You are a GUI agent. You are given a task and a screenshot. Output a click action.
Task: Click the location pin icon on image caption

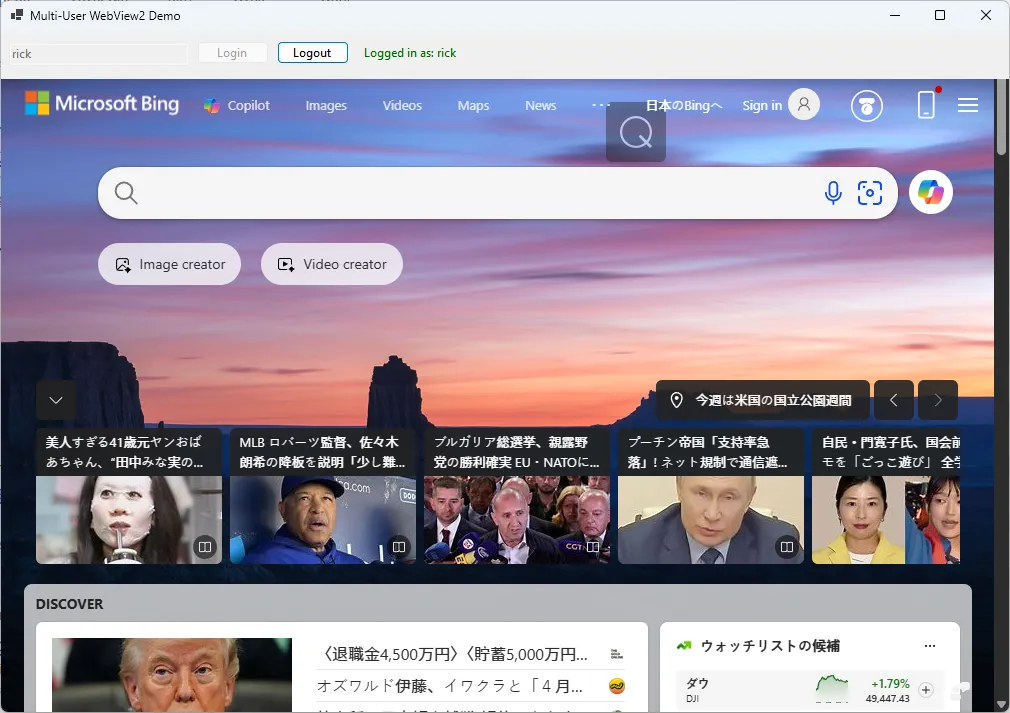click(x=676, y=400)
